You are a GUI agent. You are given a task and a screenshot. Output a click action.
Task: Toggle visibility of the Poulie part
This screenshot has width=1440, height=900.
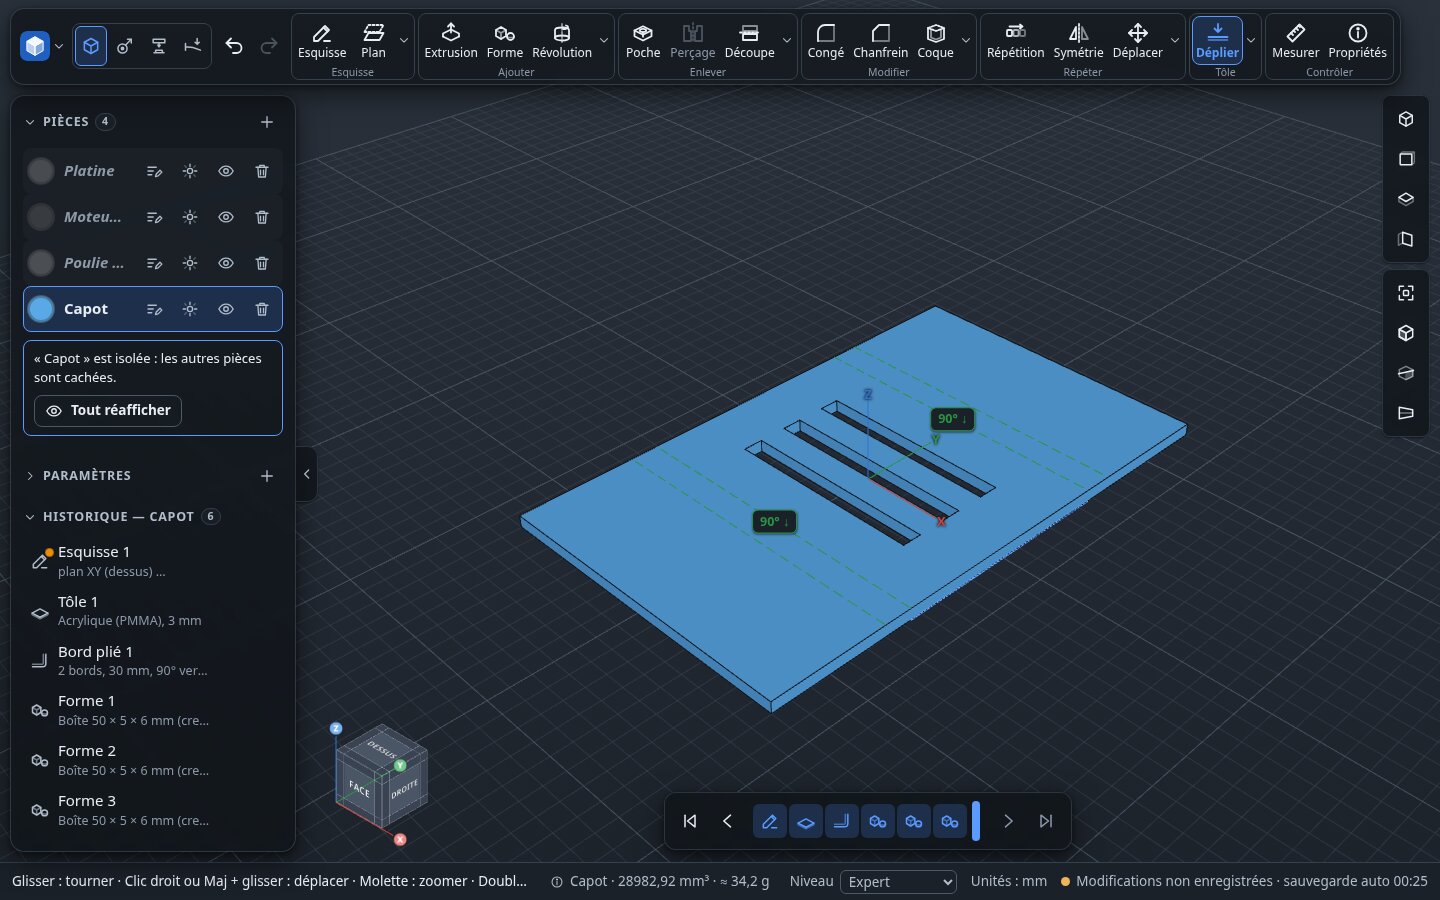pyautogui.click(x=226, y=264)
